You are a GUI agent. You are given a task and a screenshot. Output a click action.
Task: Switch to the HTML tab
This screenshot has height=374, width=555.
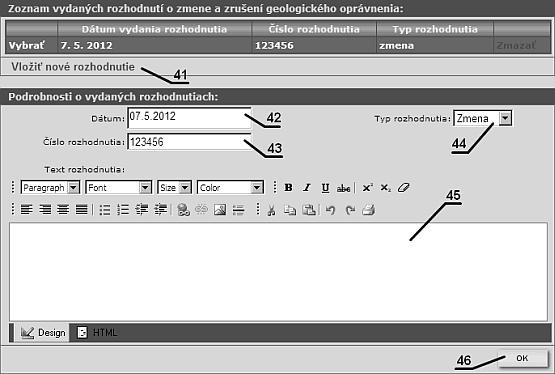97,333
